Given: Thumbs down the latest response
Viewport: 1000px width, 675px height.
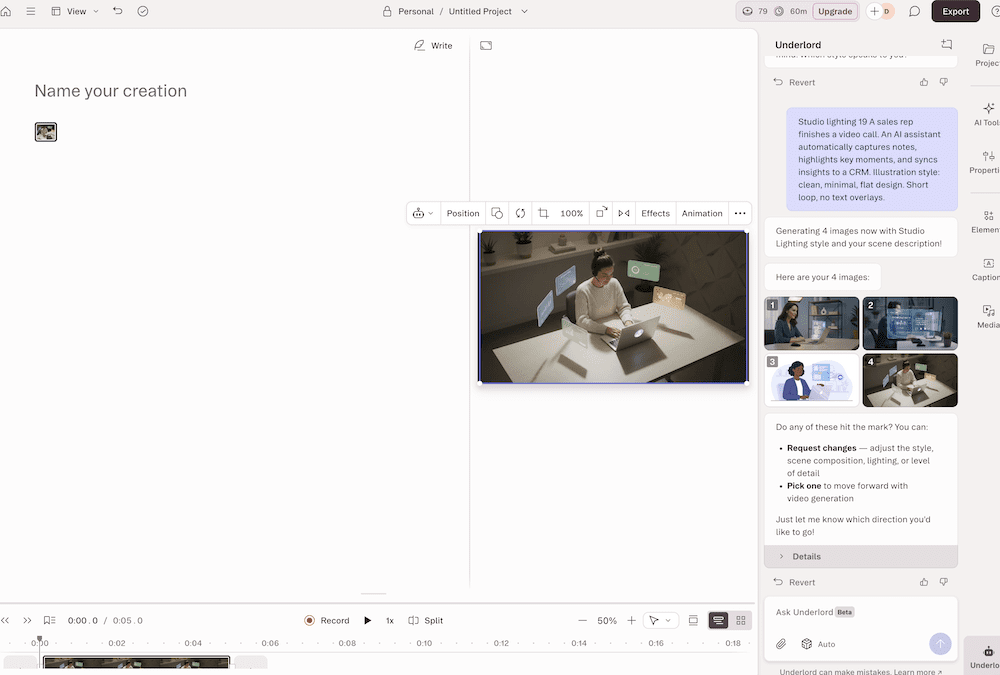Looking at the screenshot, I should [x=944, y=582].
